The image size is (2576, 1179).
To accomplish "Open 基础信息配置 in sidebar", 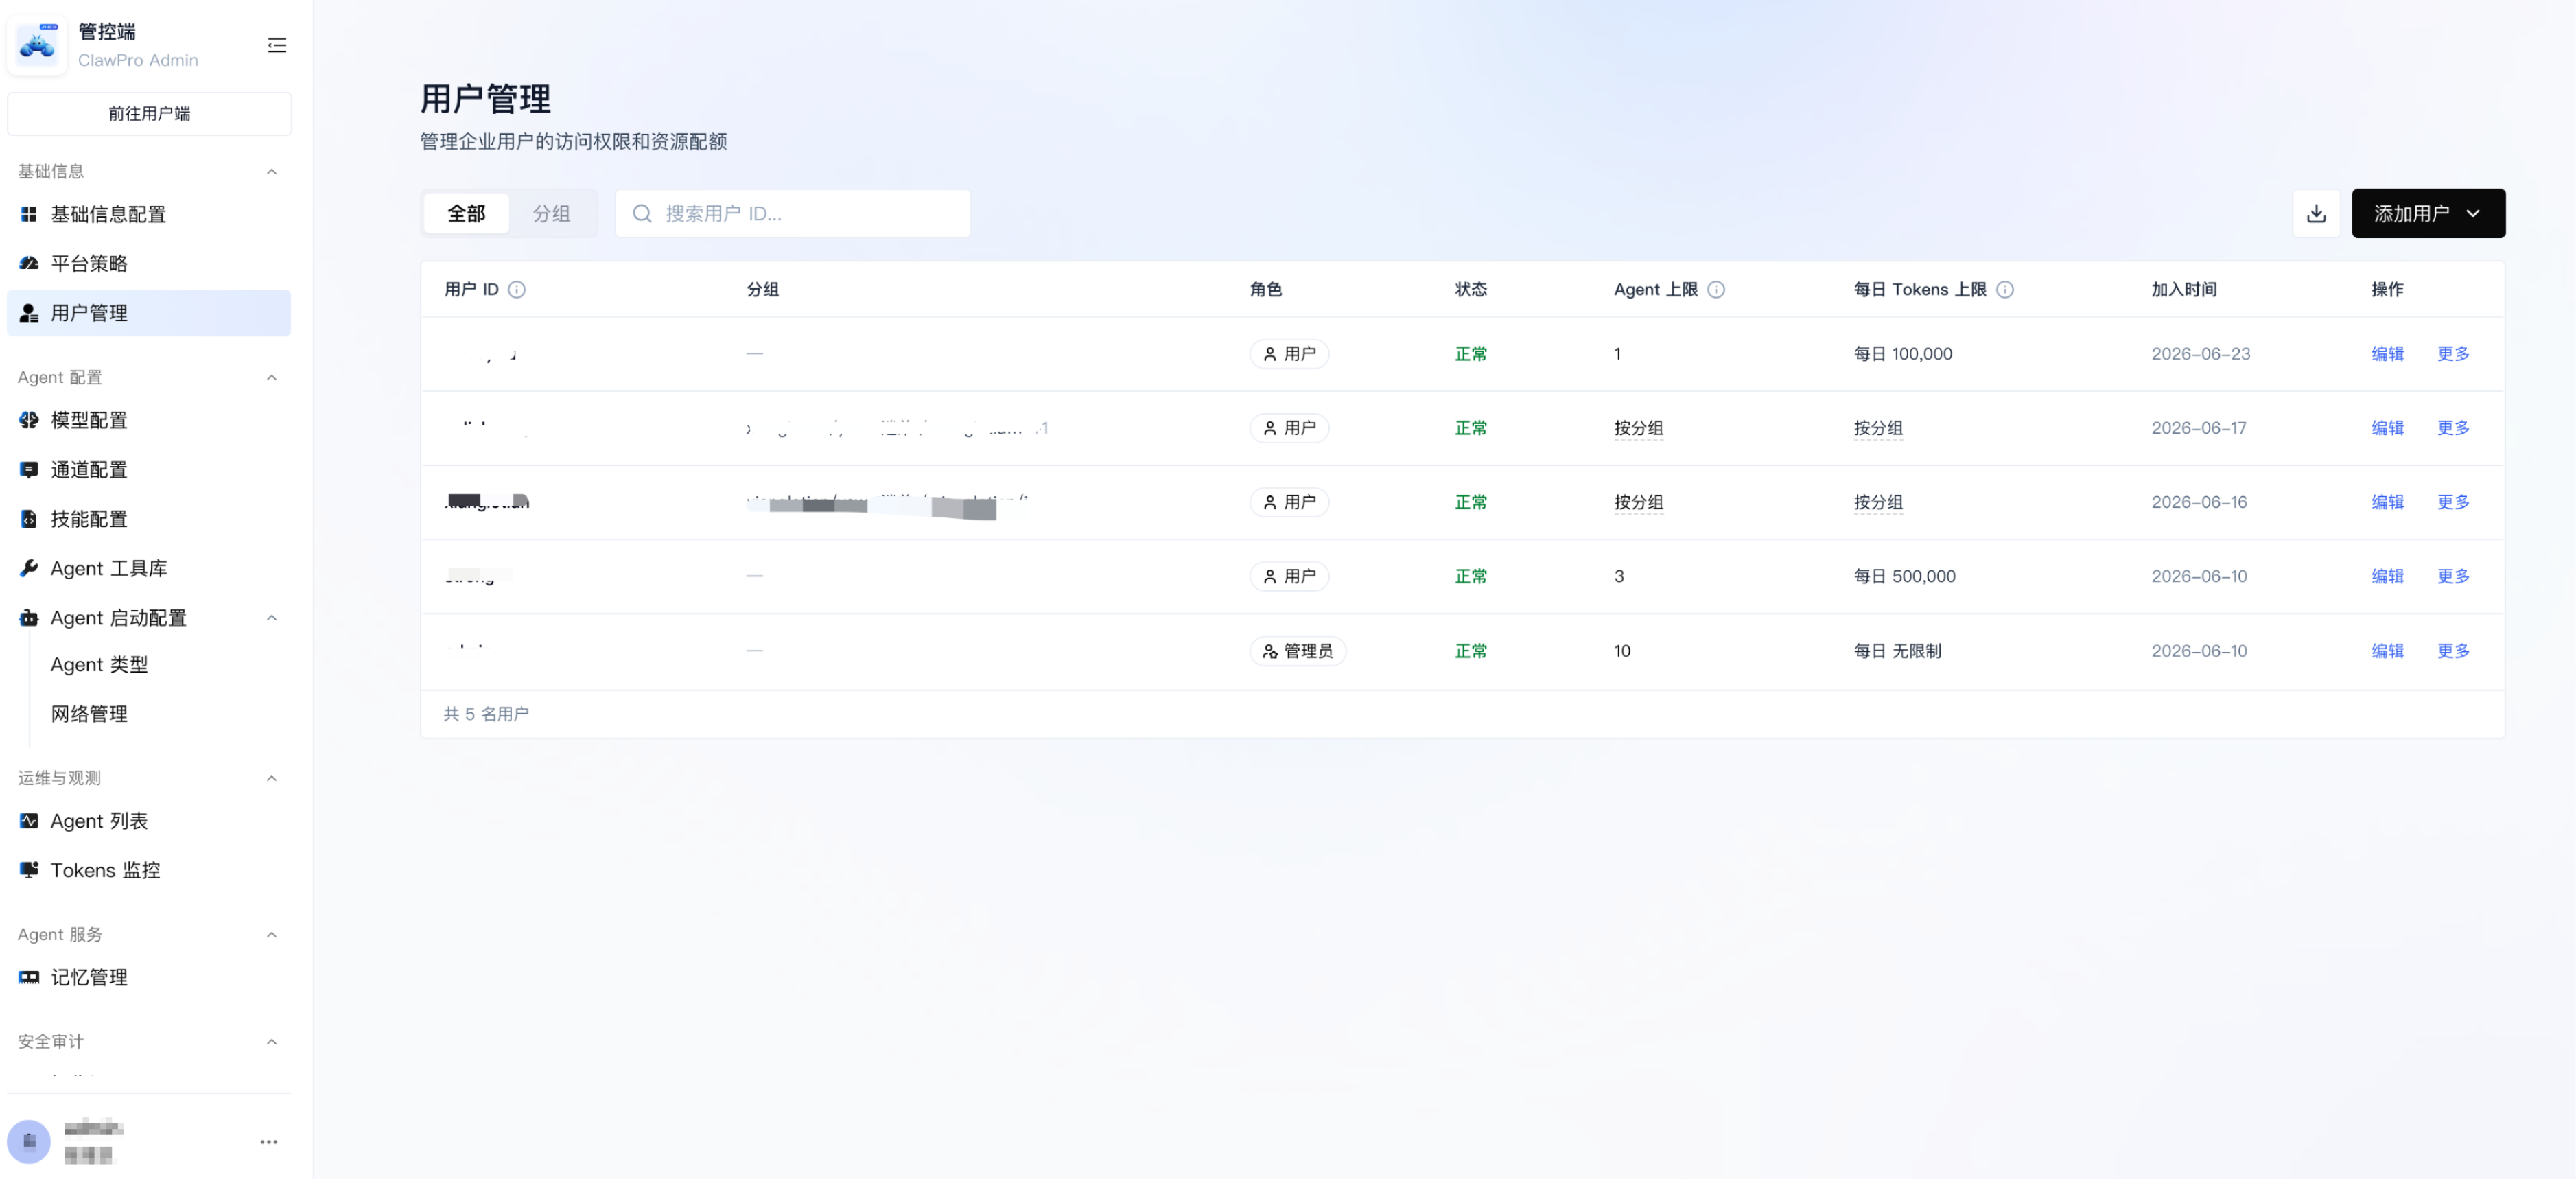I will 149,214.
